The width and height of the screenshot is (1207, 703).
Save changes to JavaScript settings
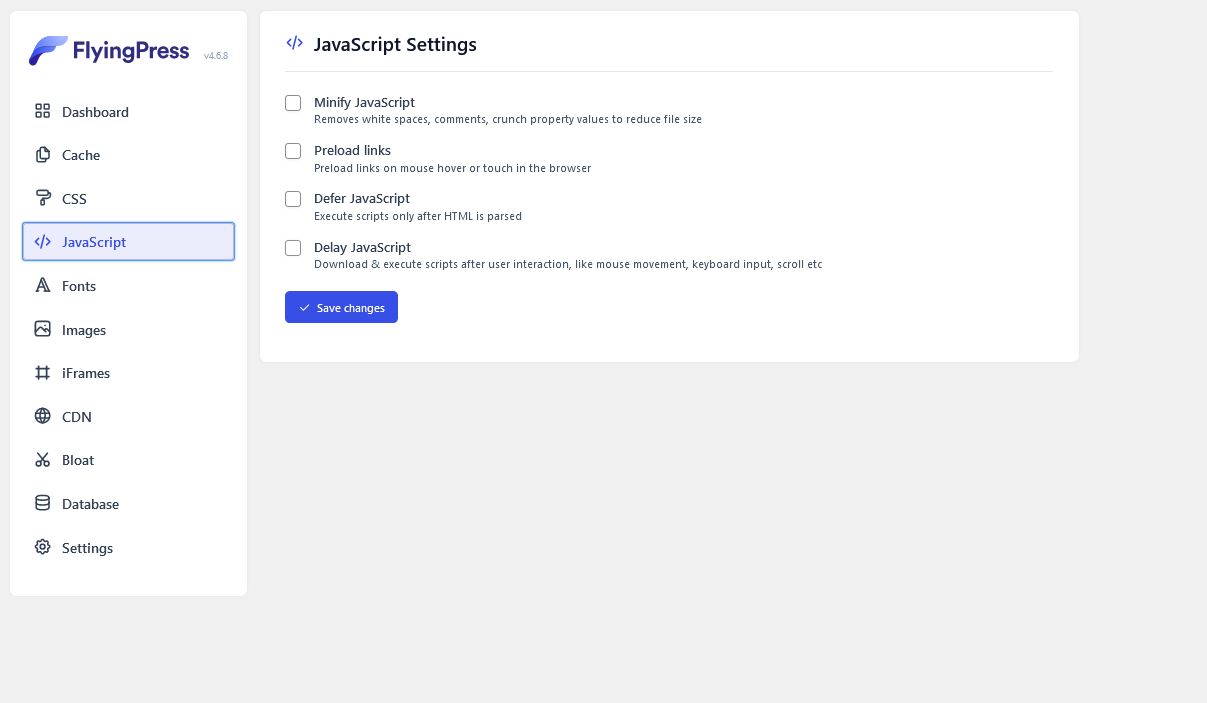tap(341, 307)
